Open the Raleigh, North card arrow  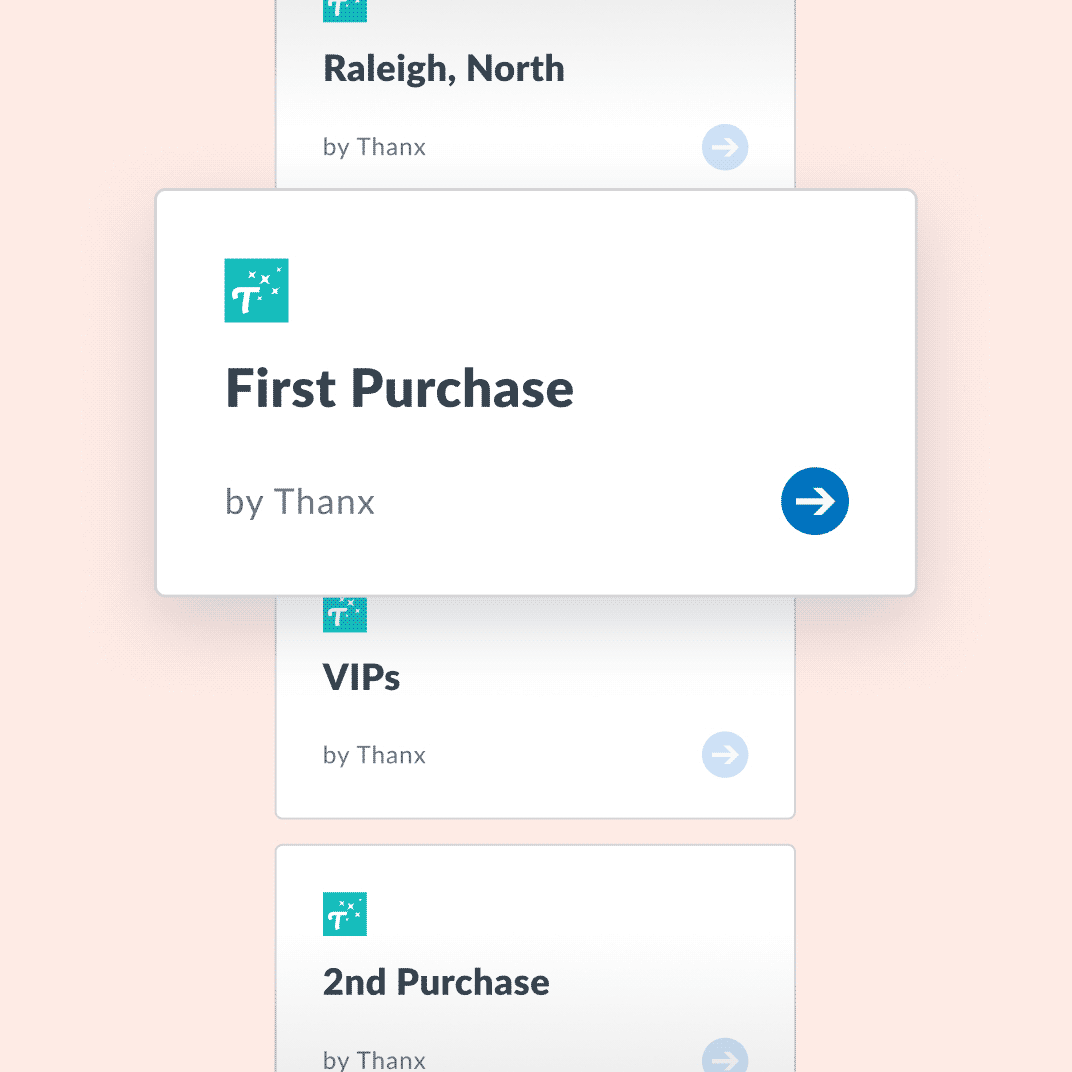click(x=725, y=147)
